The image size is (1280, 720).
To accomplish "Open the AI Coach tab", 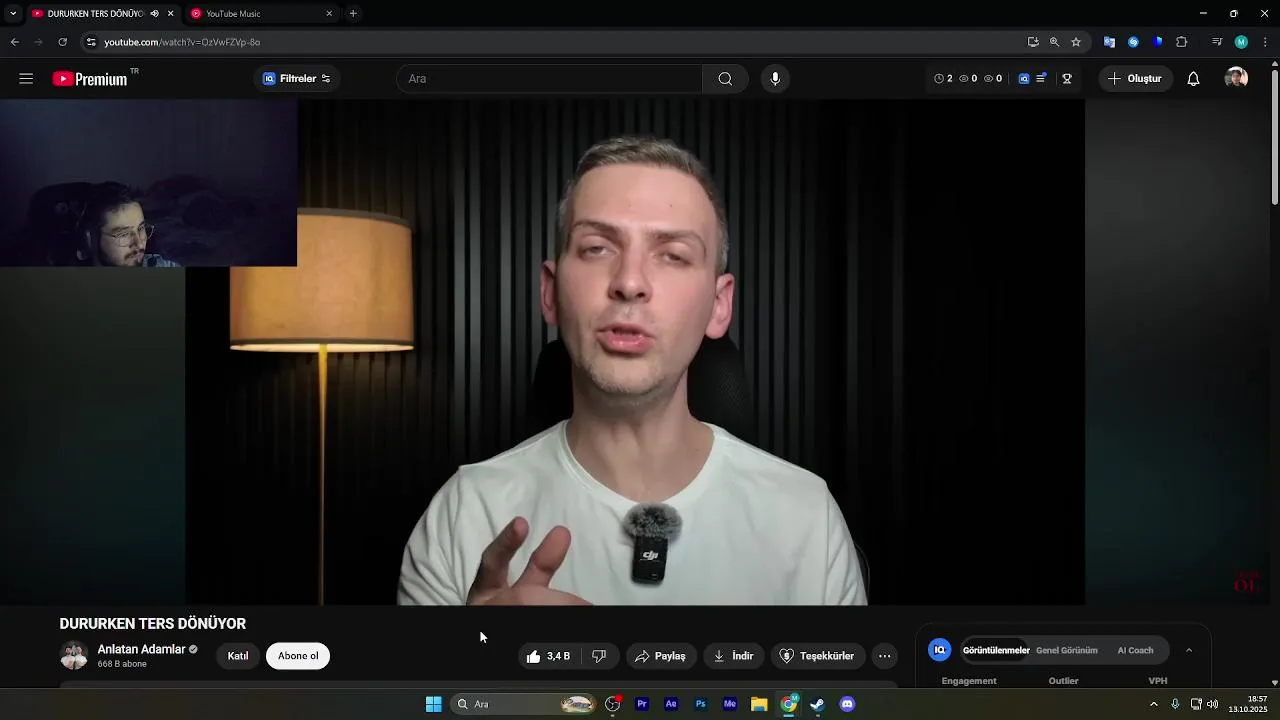I will pos(1135,650).
